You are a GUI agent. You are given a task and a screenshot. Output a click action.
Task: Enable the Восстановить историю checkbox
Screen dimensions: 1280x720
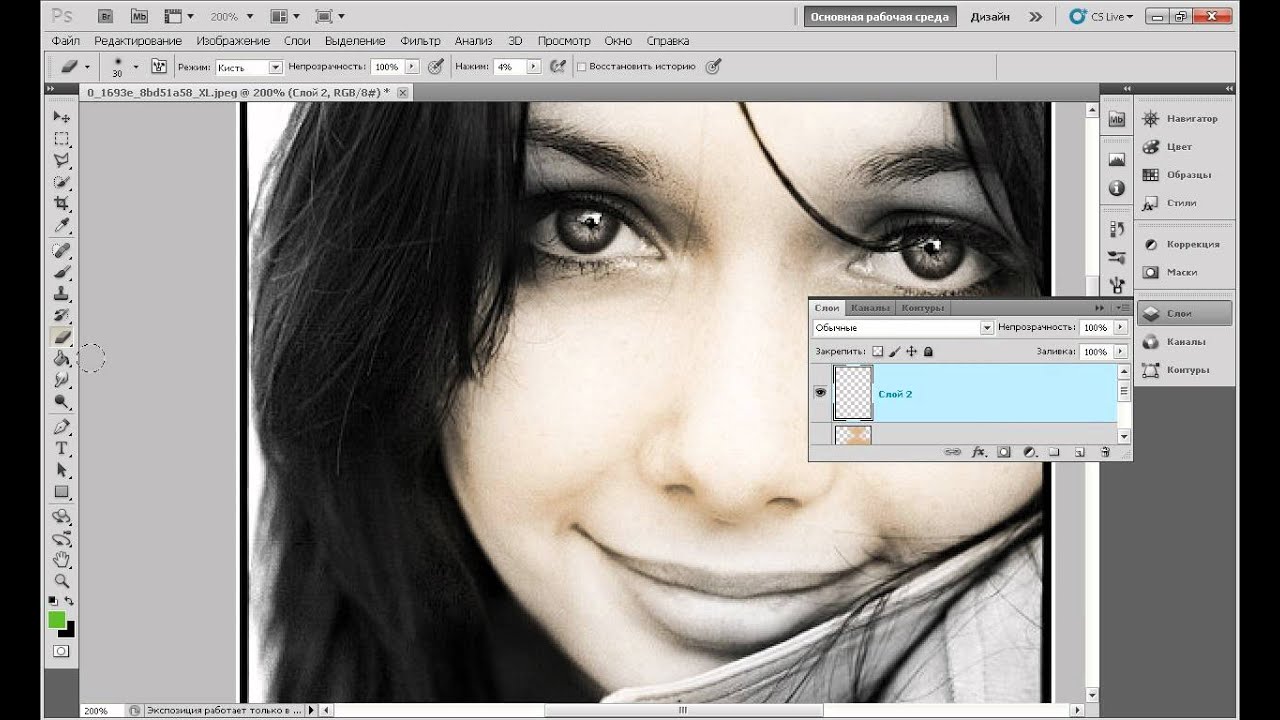click(582, 67)
